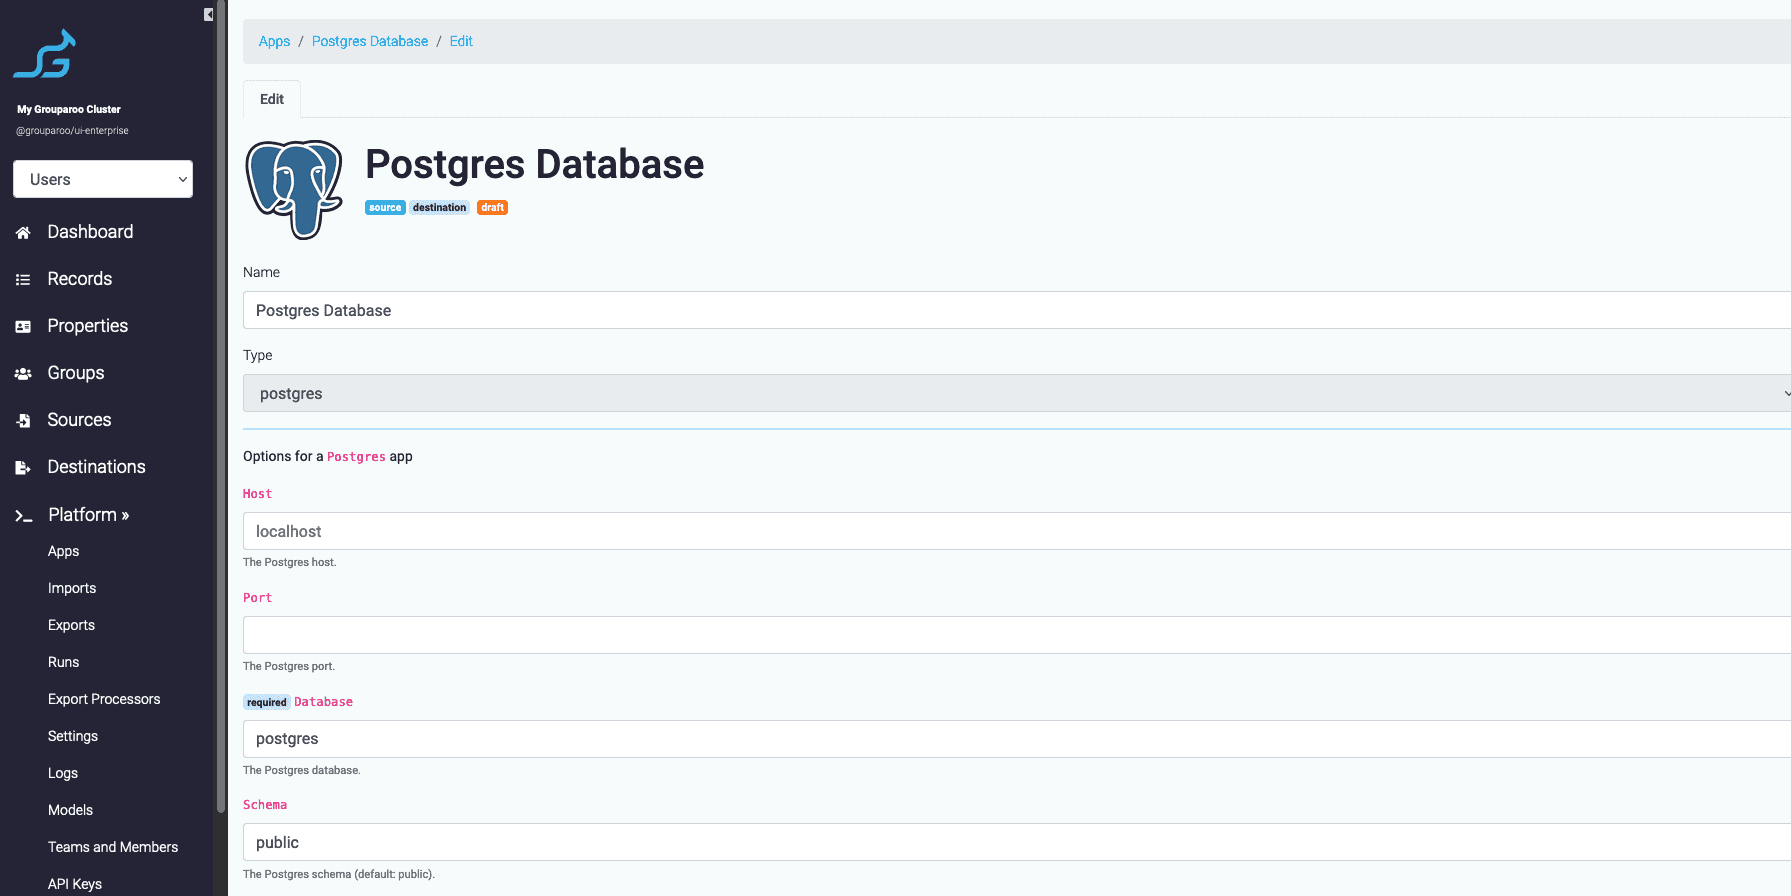Open Teams and Members page
This screenshot has height=896, width=1791.
coord(113,847)
